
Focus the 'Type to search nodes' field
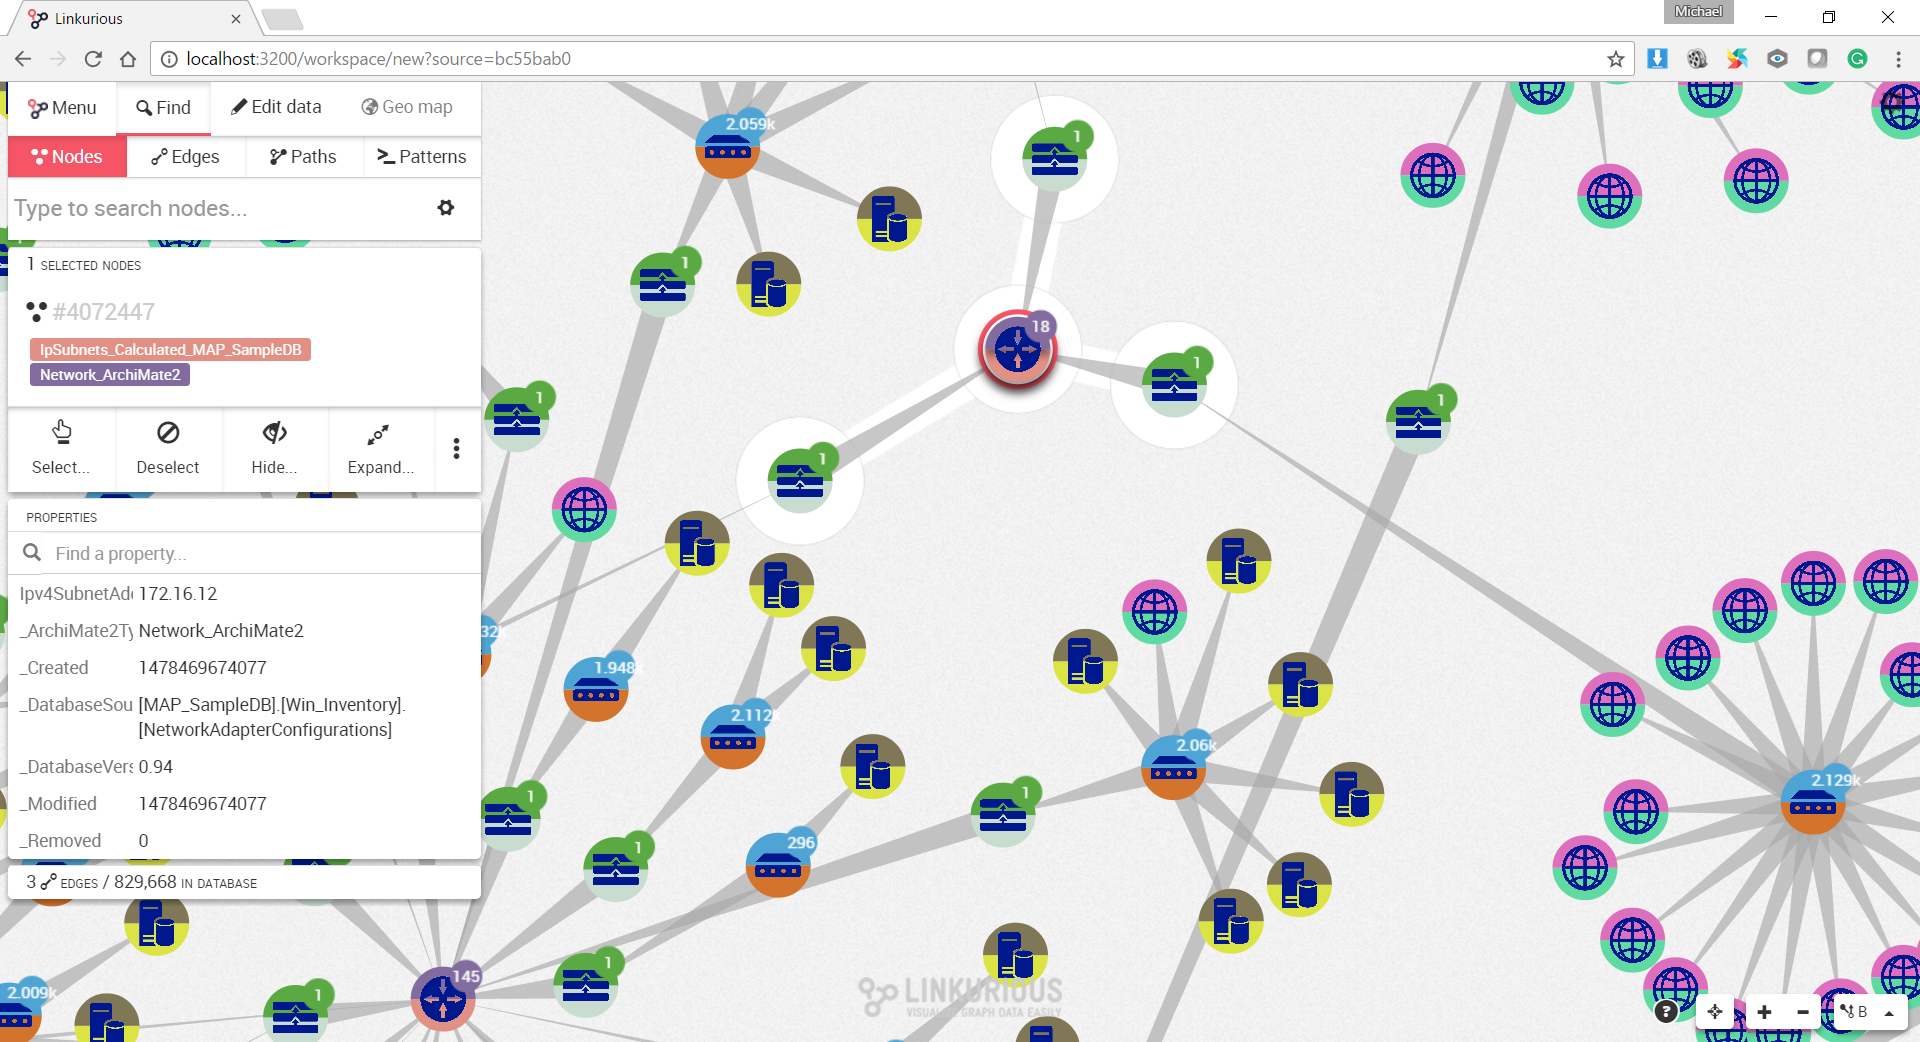point(220,208)
